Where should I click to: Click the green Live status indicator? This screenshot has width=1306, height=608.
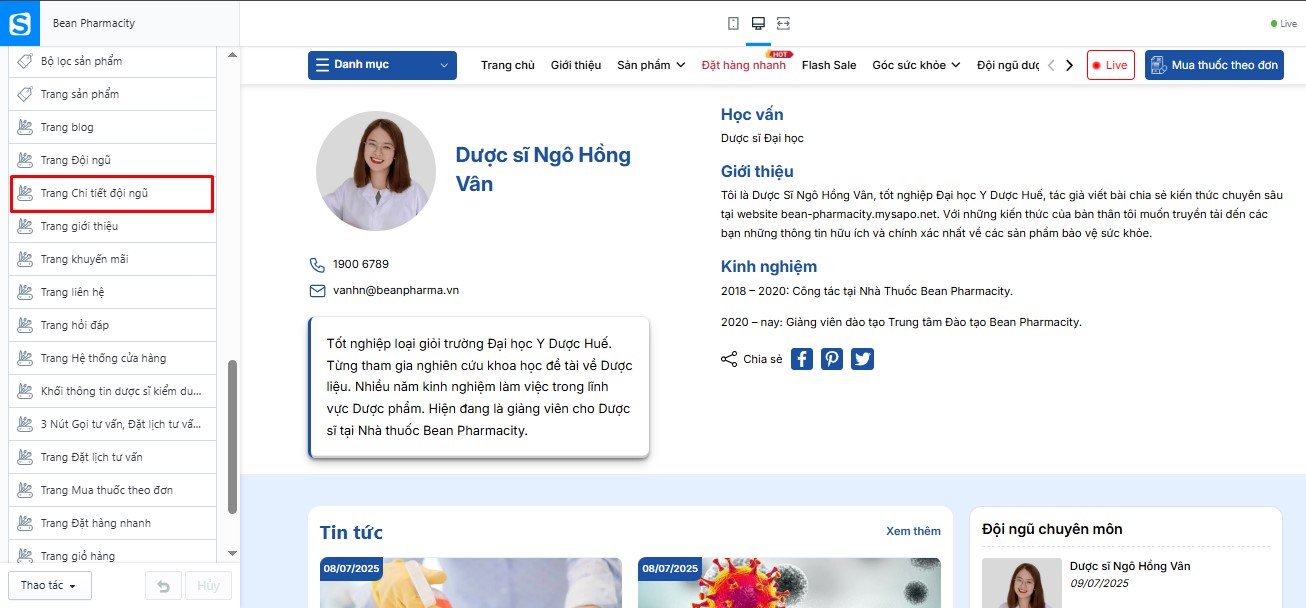point(1283,23)
